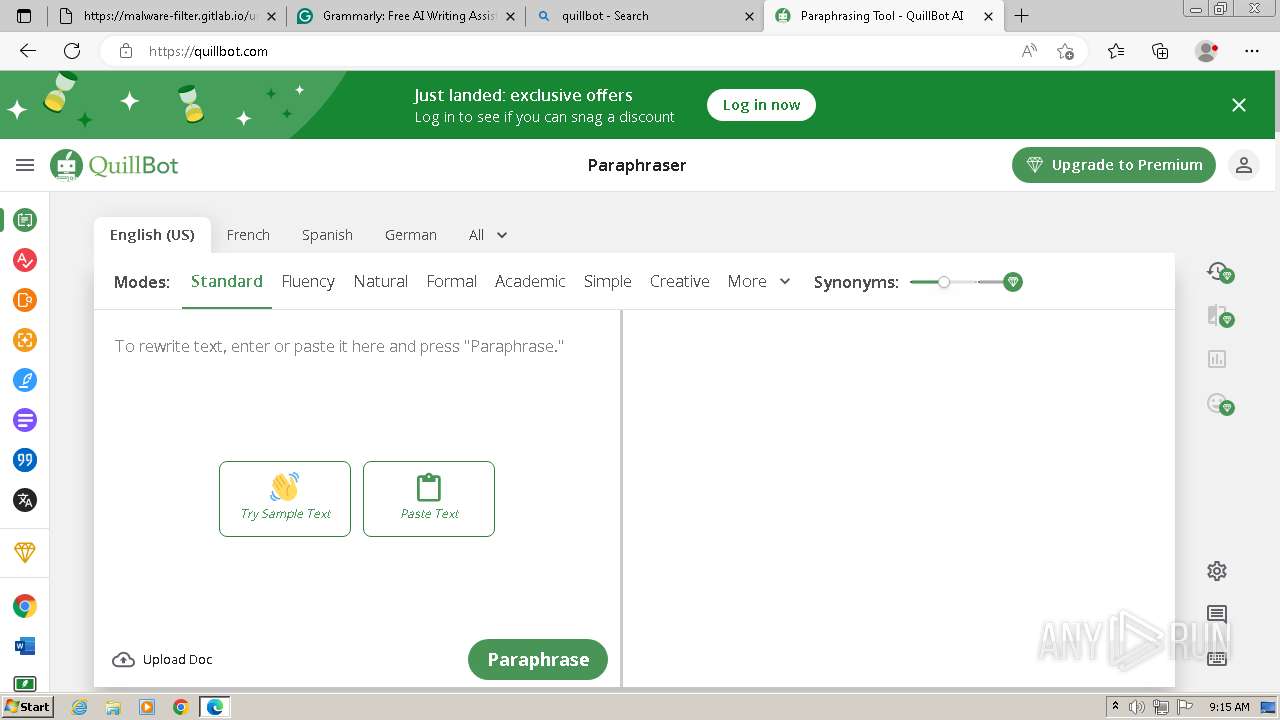Click the Premium diamond sidebar icon
The height and width of the screenshot is (720, 1280).
point(25,552)
